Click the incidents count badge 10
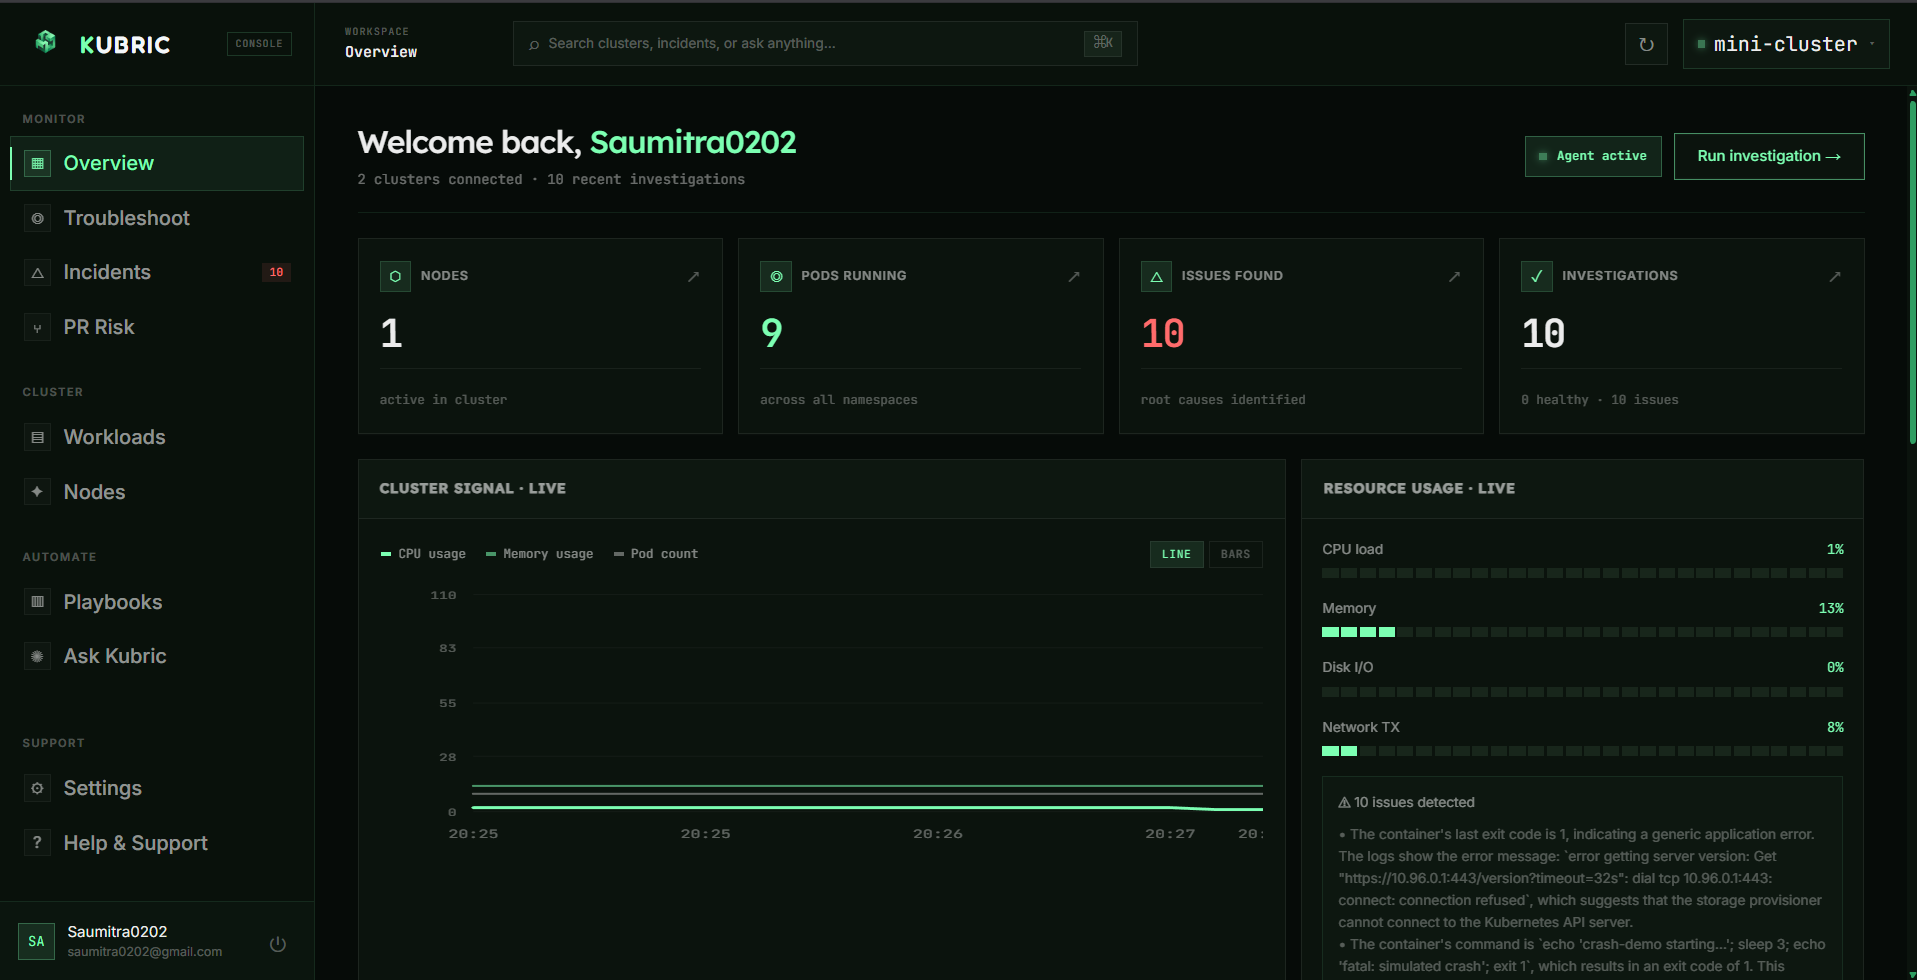 pyautogui.click(x=276, y=272)
